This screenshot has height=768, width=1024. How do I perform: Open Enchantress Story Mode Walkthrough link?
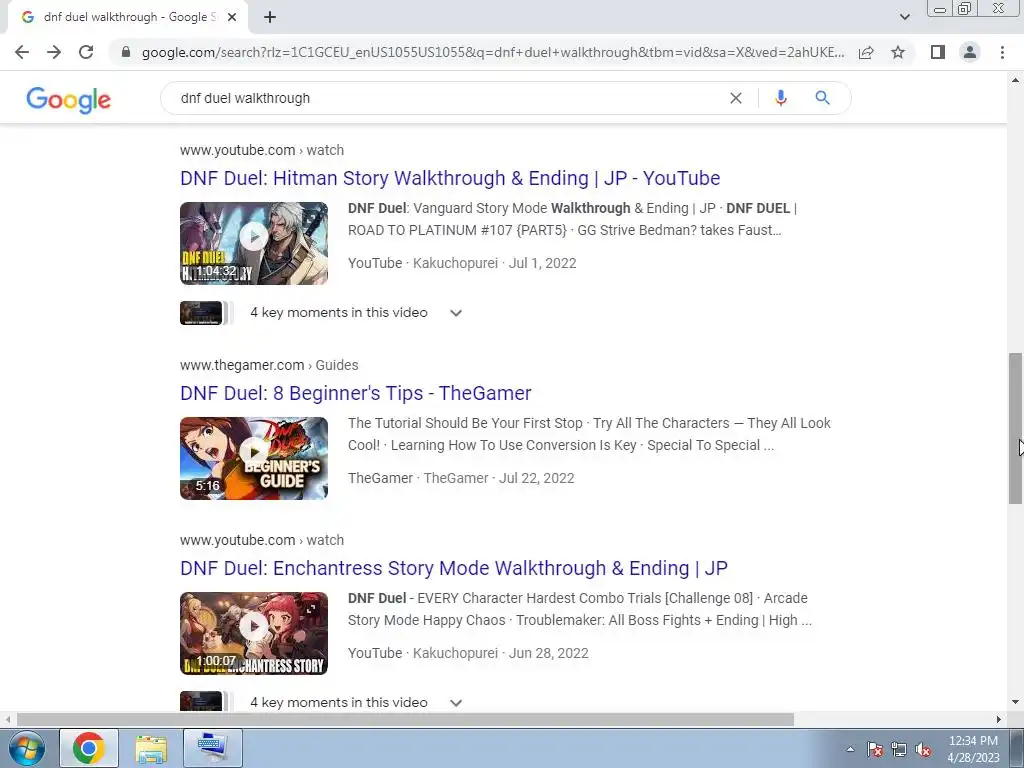point(454,568)
